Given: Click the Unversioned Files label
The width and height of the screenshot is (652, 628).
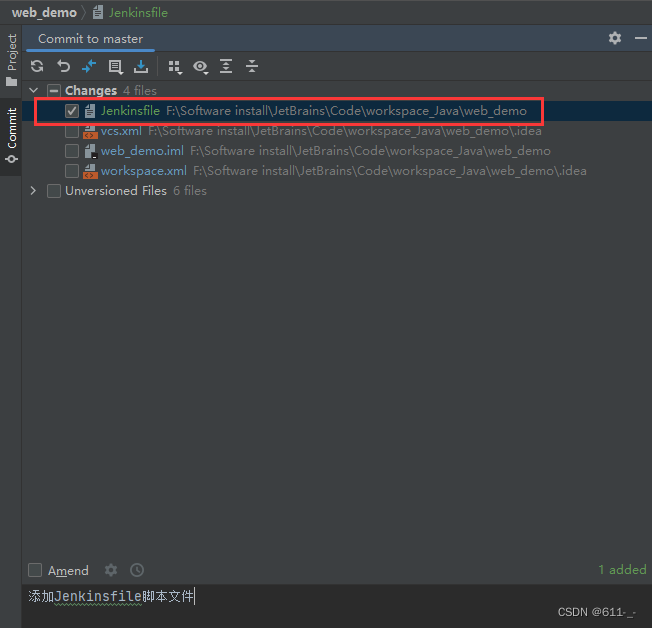Looking at the screenshot, I should click(116, 191).
